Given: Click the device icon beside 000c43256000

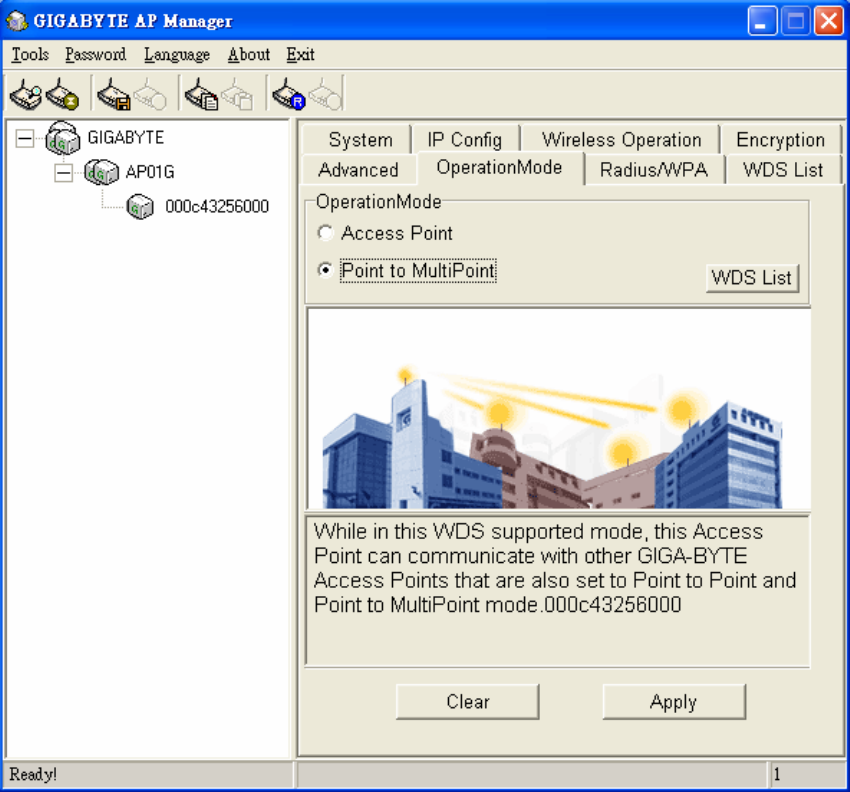Looking at the screenshot, I should coord(140,207).
